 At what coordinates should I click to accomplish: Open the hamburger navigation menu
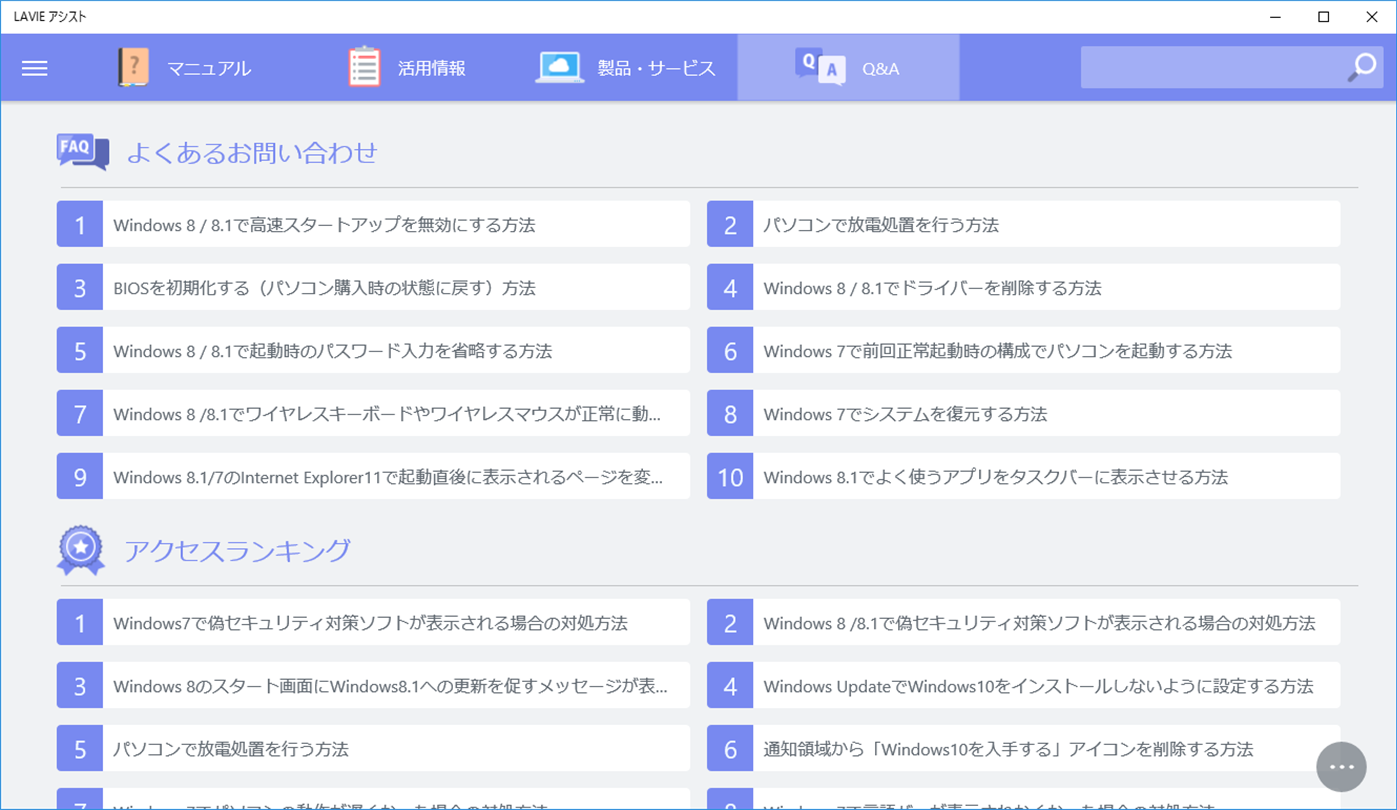pyautogui.click(x=35, y=68)
